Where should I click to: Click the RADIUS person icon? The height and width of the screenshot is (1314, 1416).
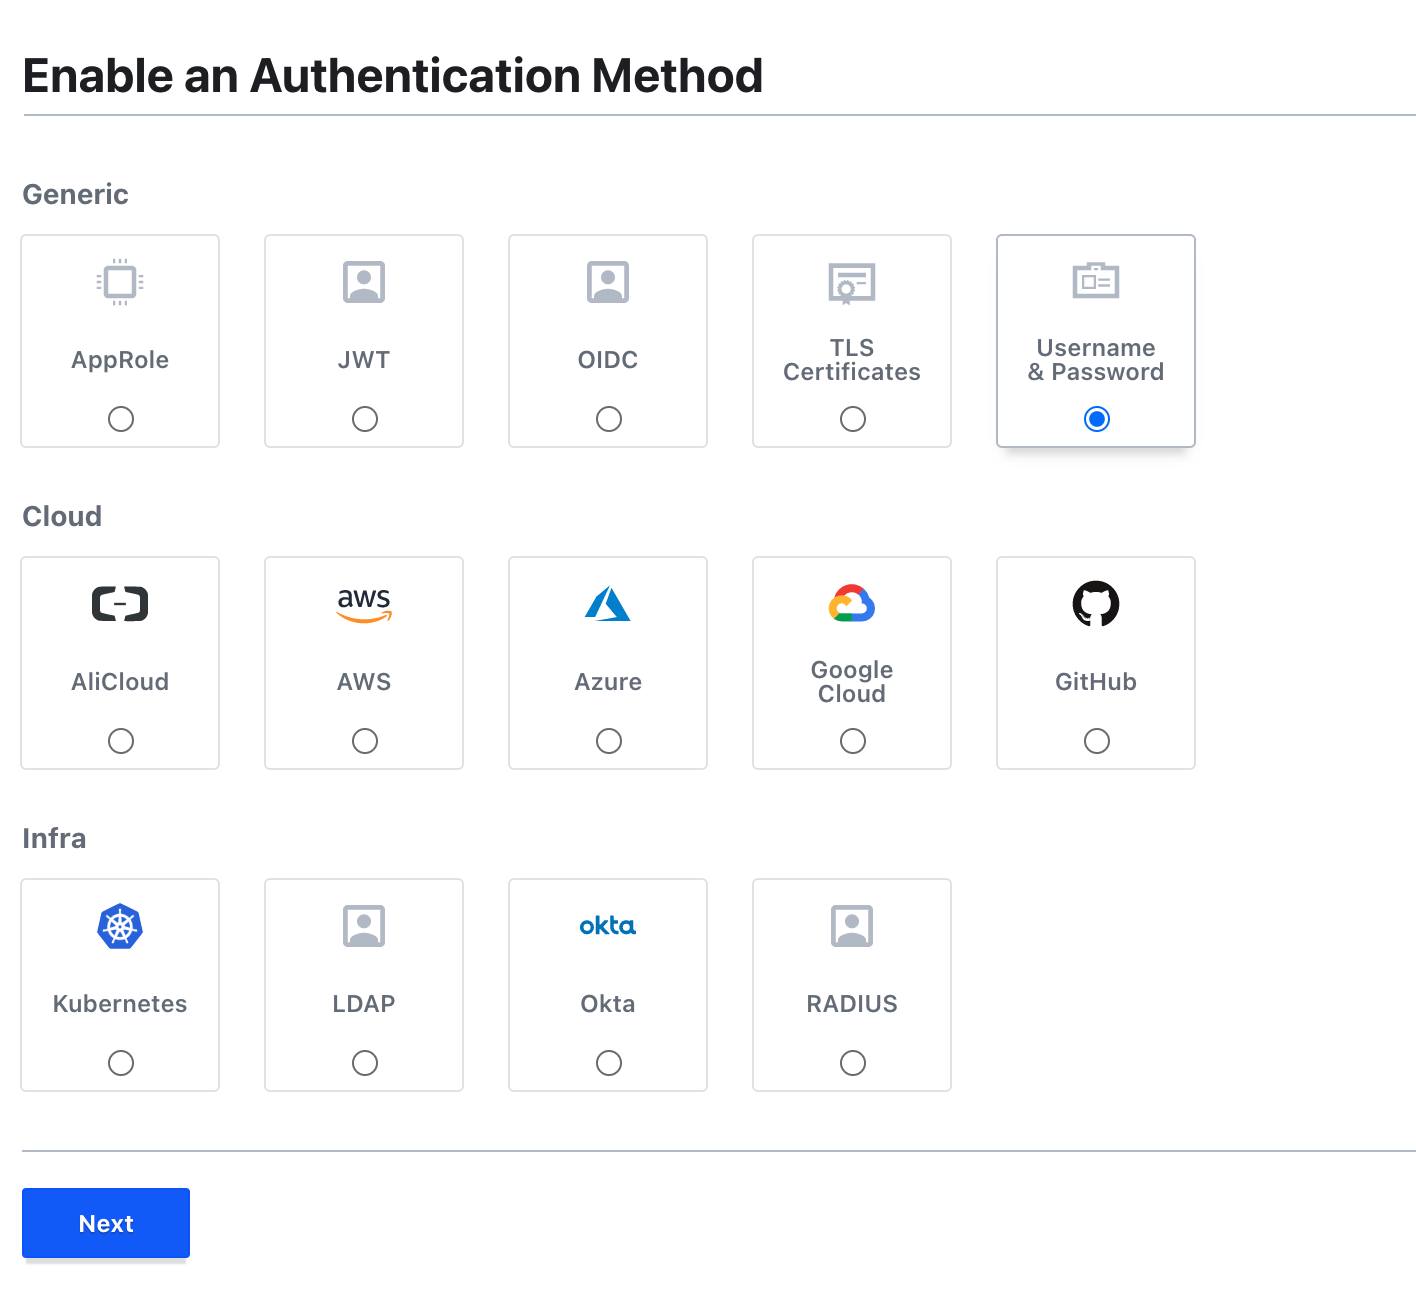click(851, 926)
